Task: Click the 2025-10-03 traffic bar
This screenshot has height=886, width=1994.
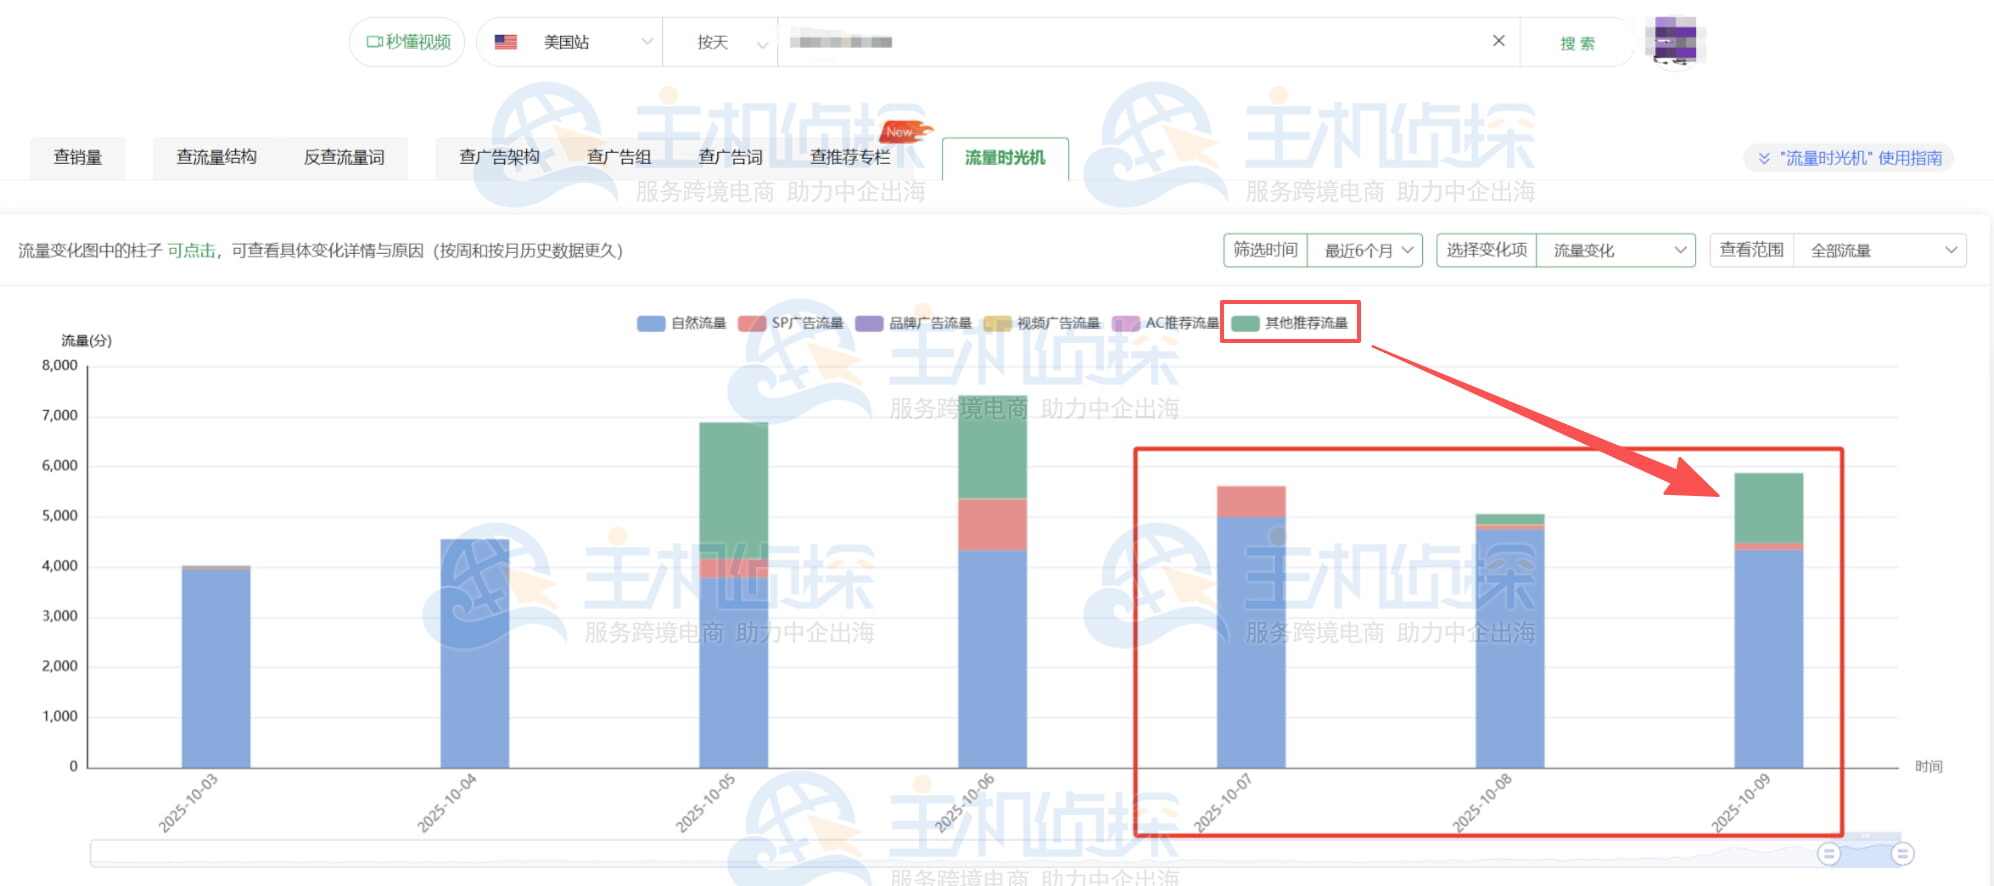Action: pos(216,667)
